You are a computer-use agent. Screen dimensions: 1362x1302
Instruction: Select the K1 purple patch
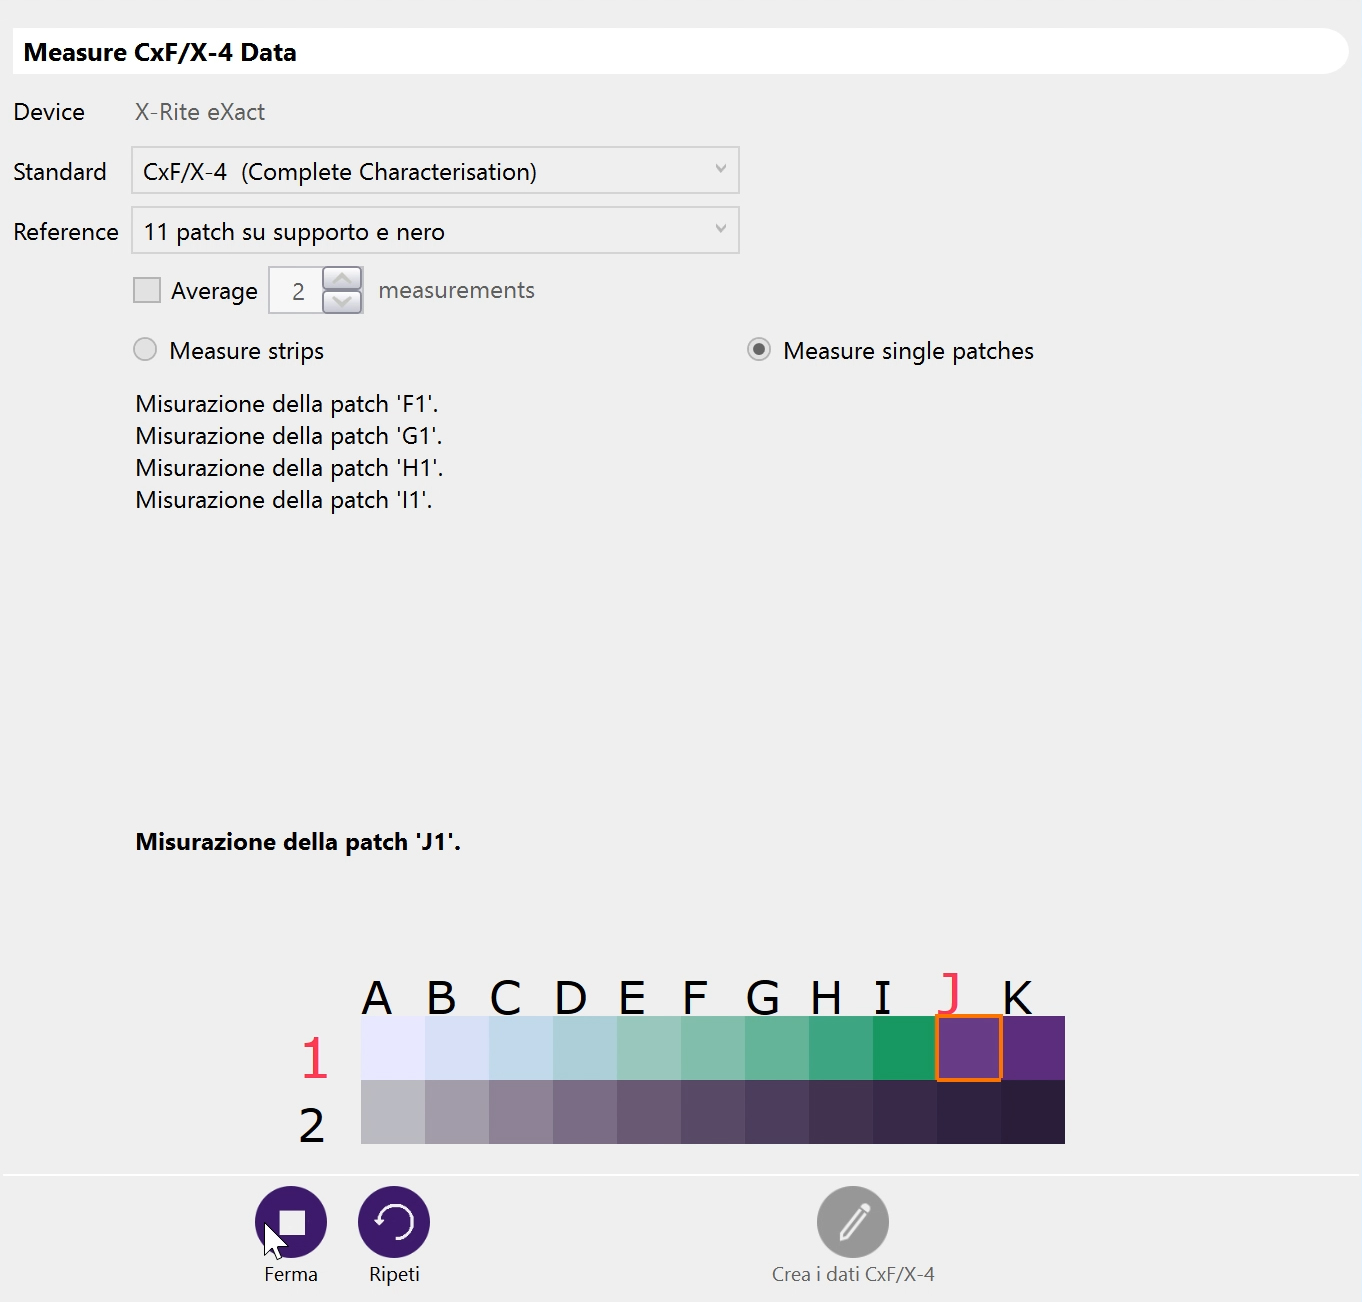click(x=1033, y=1048)
